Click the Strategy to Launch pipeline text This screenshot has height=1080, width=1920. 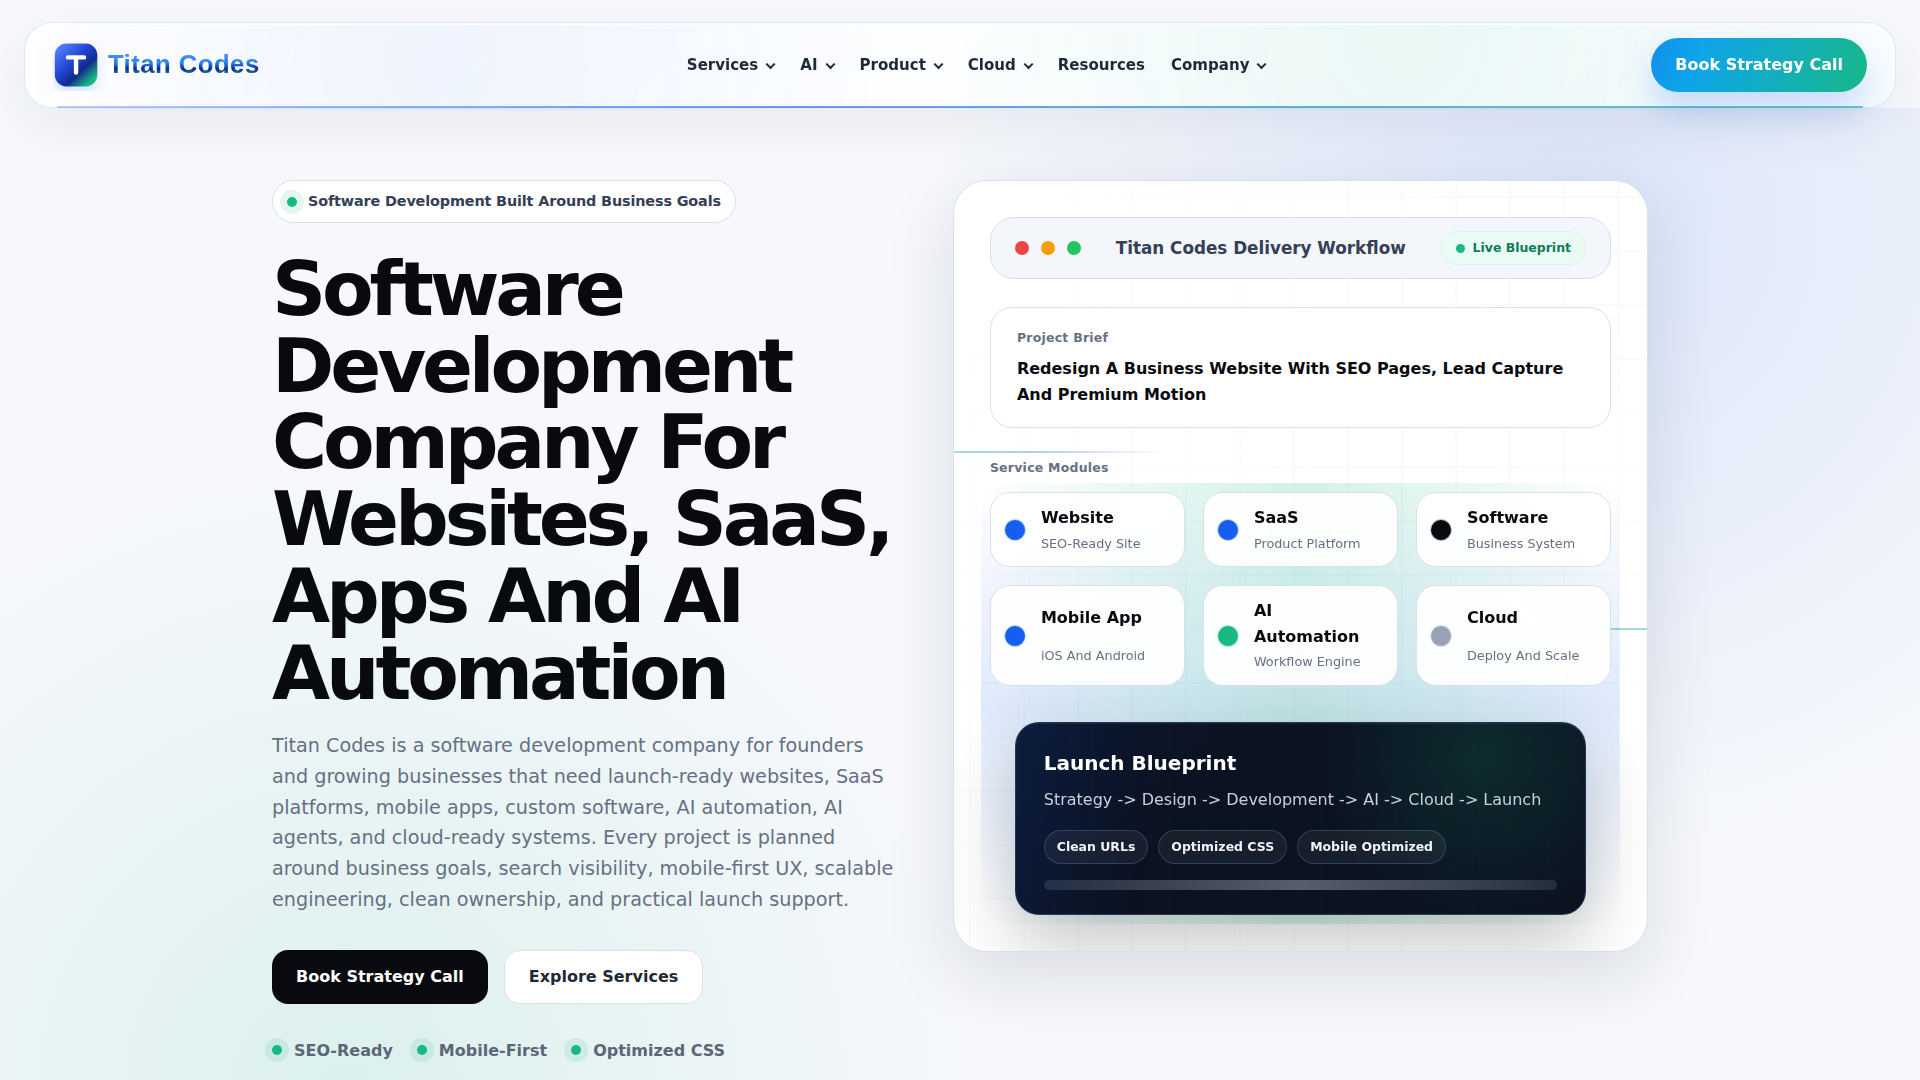[x=1292, y=800]
